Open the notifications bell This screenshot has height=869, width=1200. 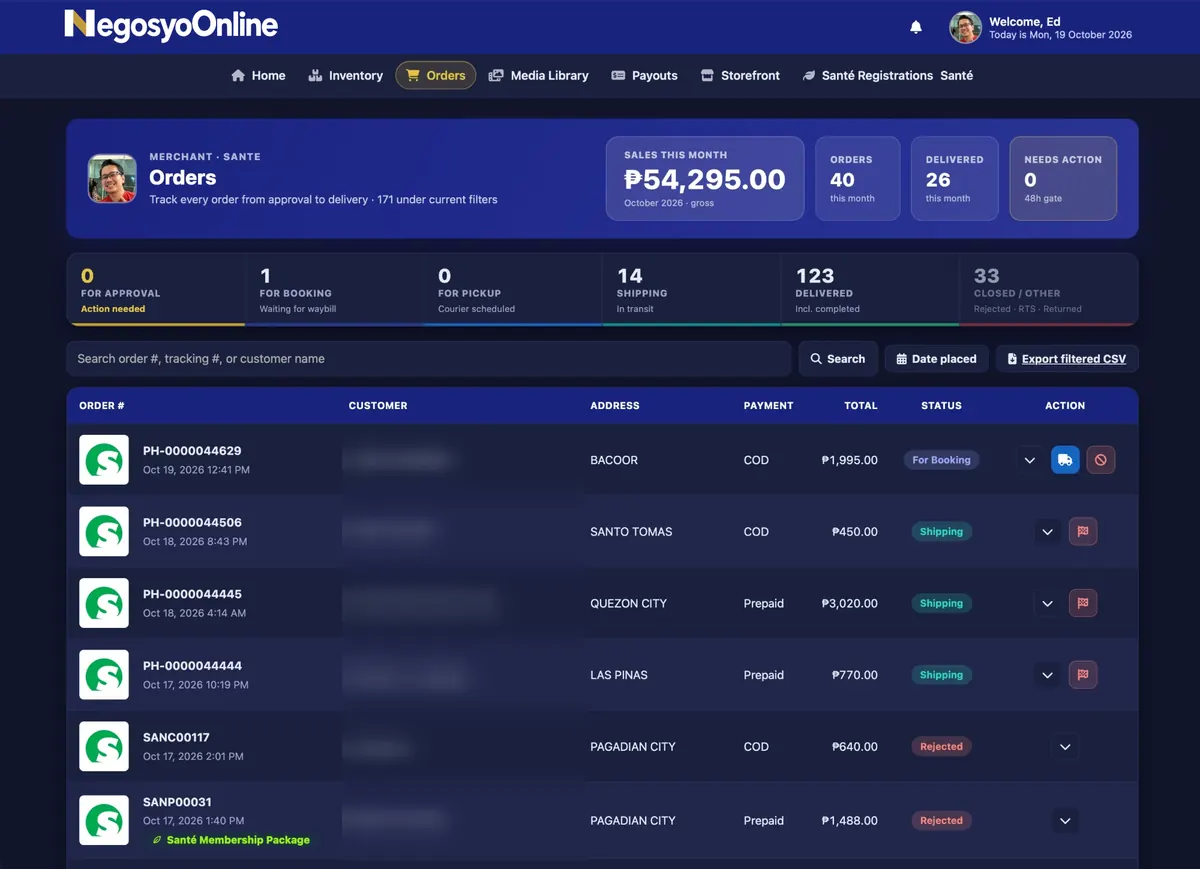coord(916,27)
